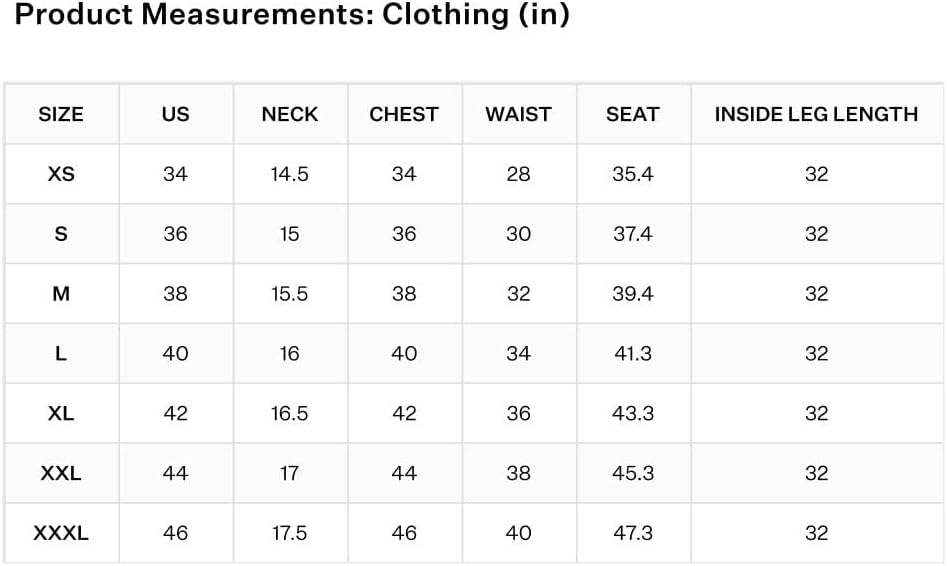Select the WAIST column header

pyautogui.click(x=519, y=114)
